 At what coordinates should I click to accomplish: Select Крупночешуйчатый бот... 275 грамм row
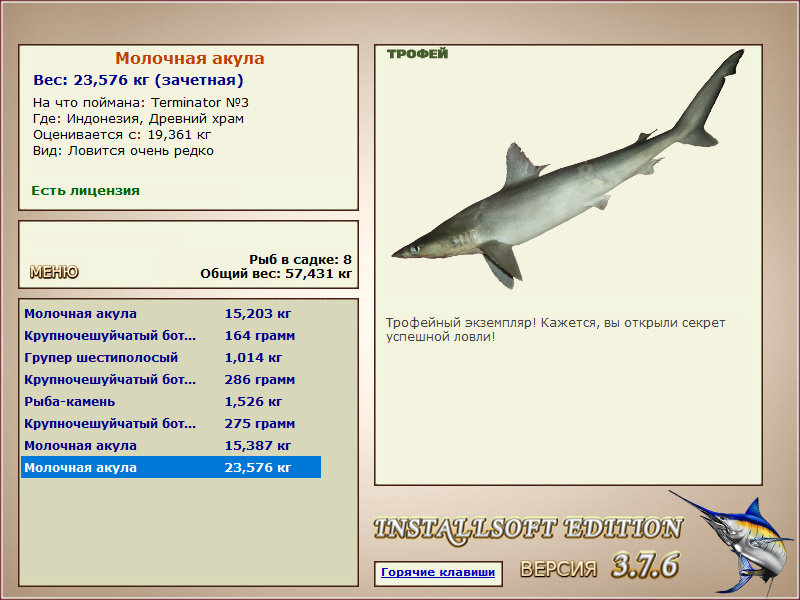(x=171, y=423)
